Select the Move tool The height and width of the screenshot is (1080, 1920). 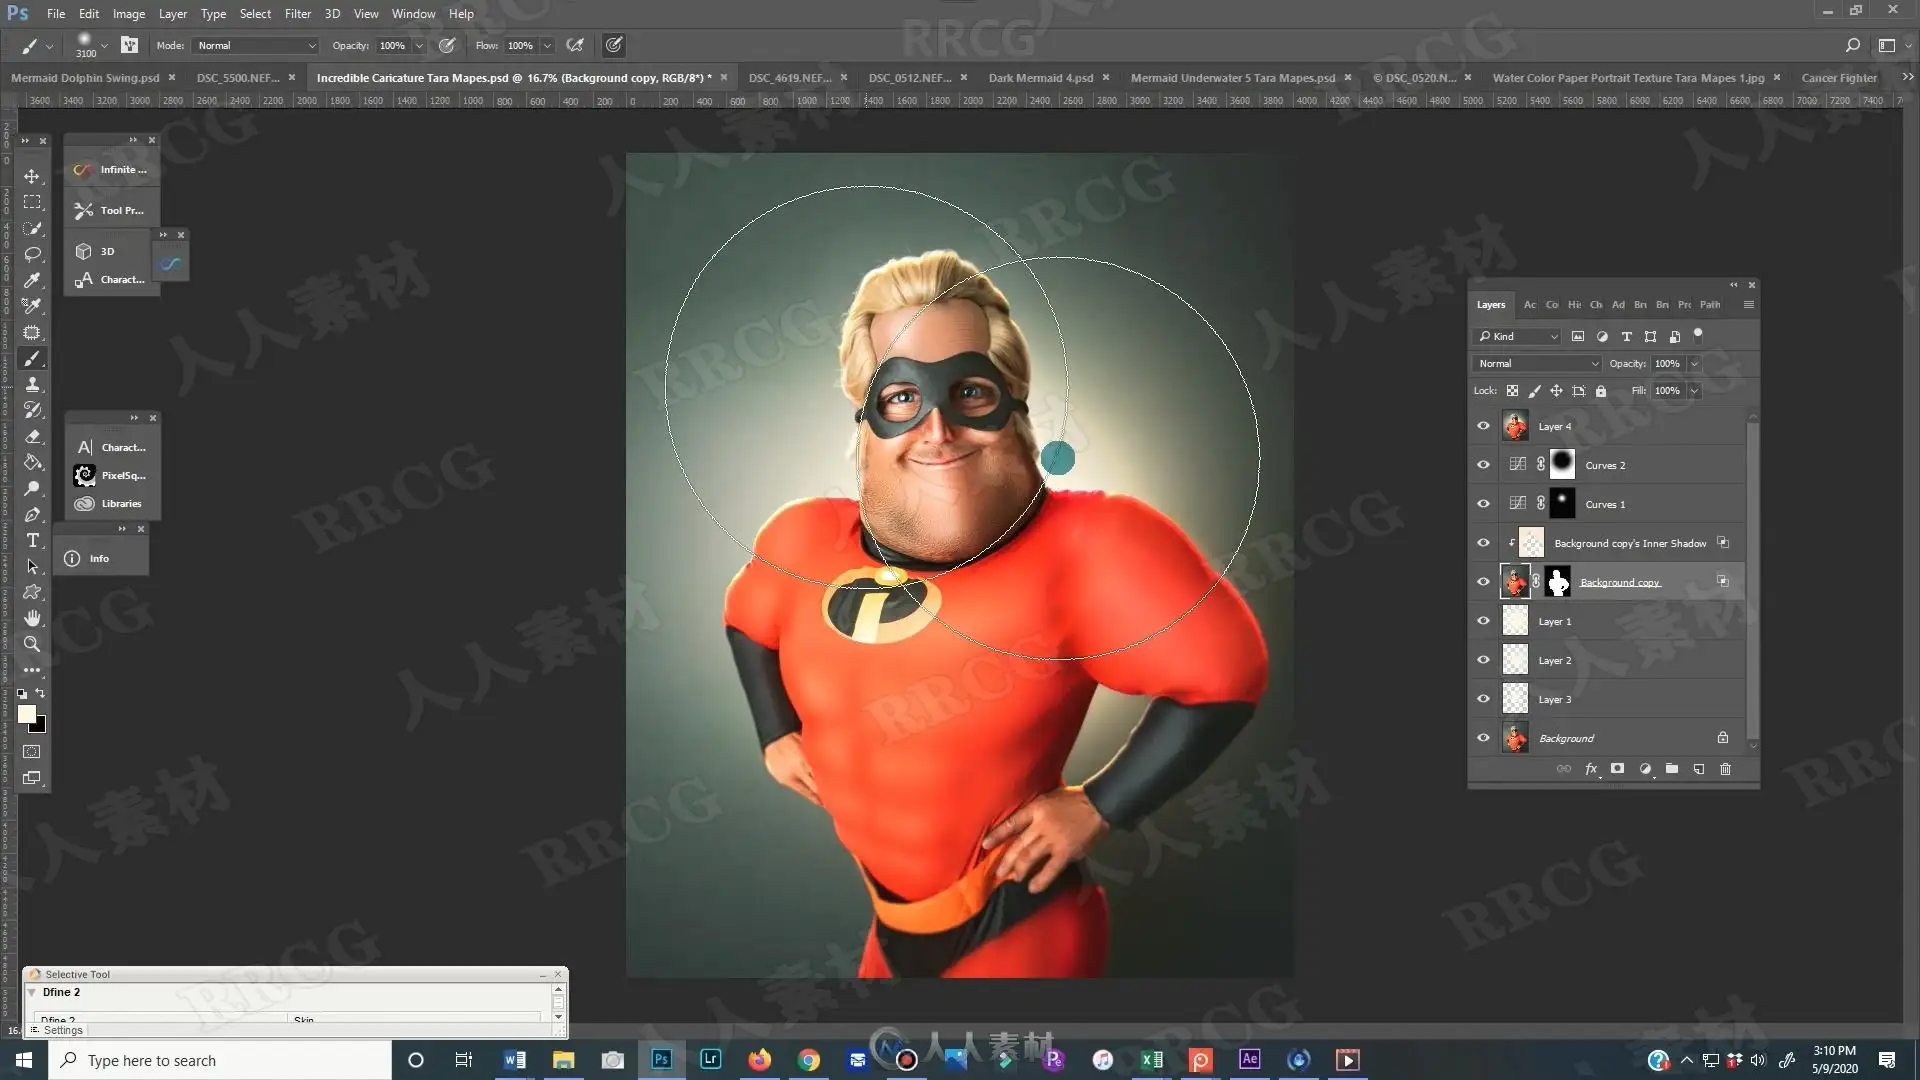32,176
